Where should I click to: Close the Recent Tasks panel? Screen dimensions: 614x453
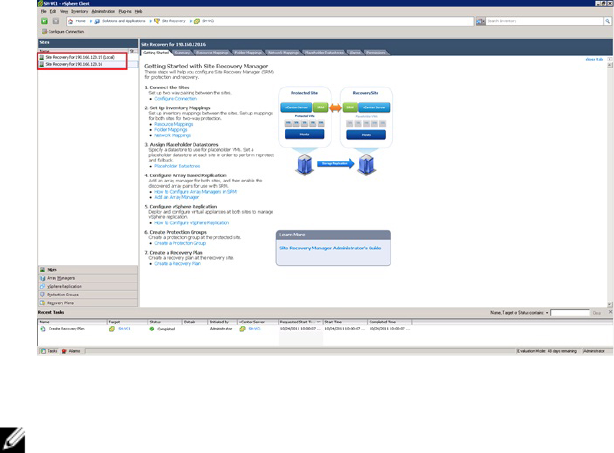click(x=610, y=312)
